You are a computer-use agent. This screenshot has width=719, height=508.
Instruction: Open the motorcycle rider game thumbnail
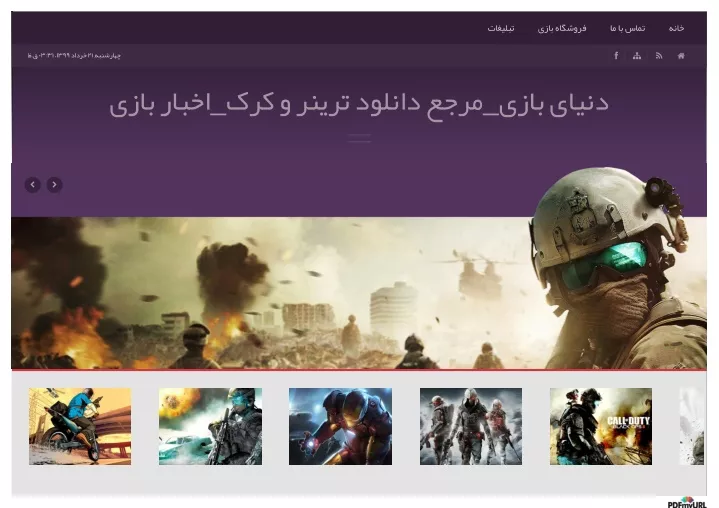(80, 426)
